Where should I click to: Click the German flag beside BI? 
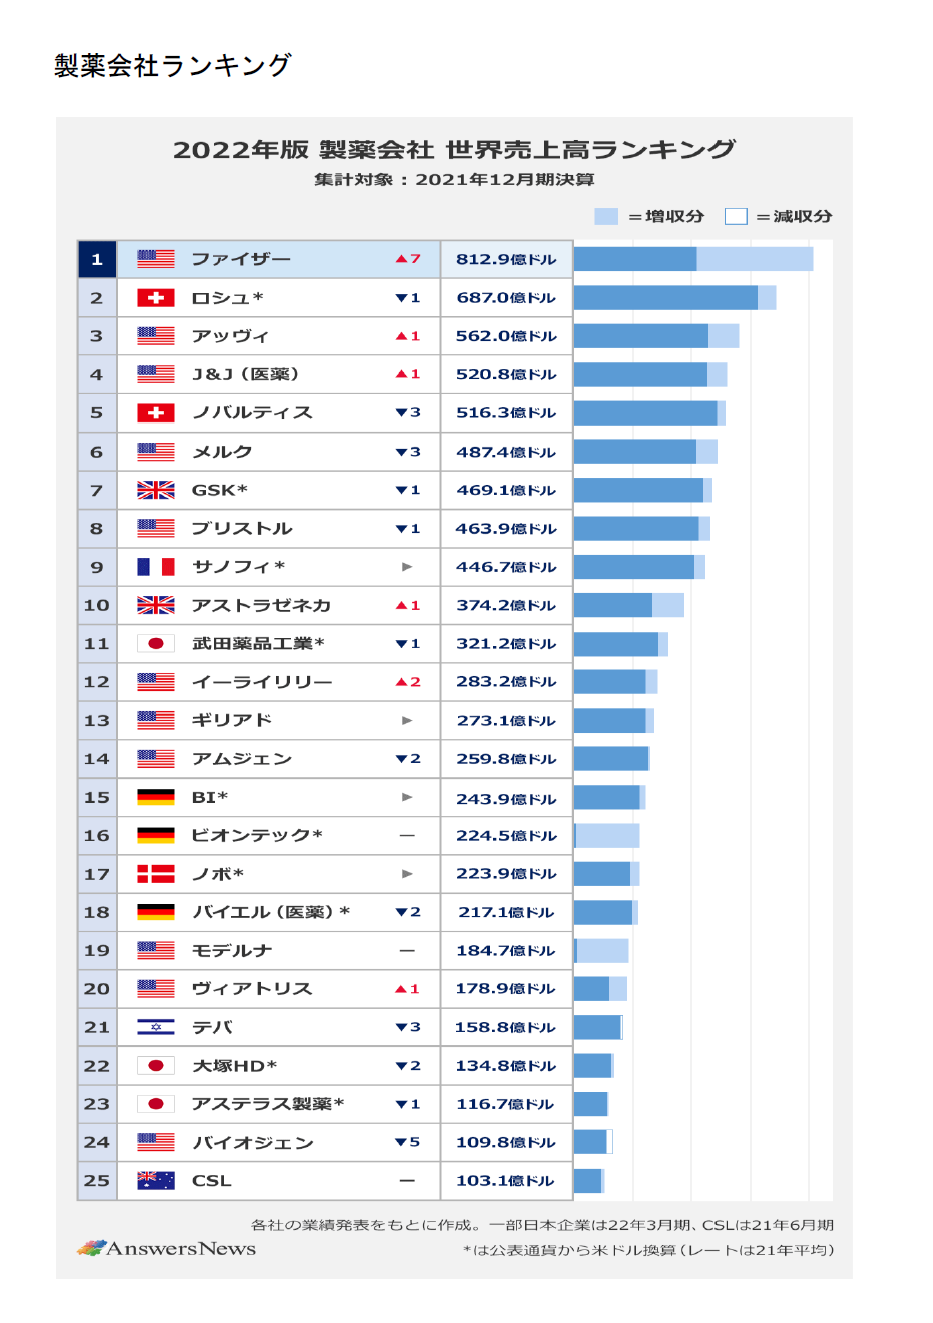coord(156,797)
